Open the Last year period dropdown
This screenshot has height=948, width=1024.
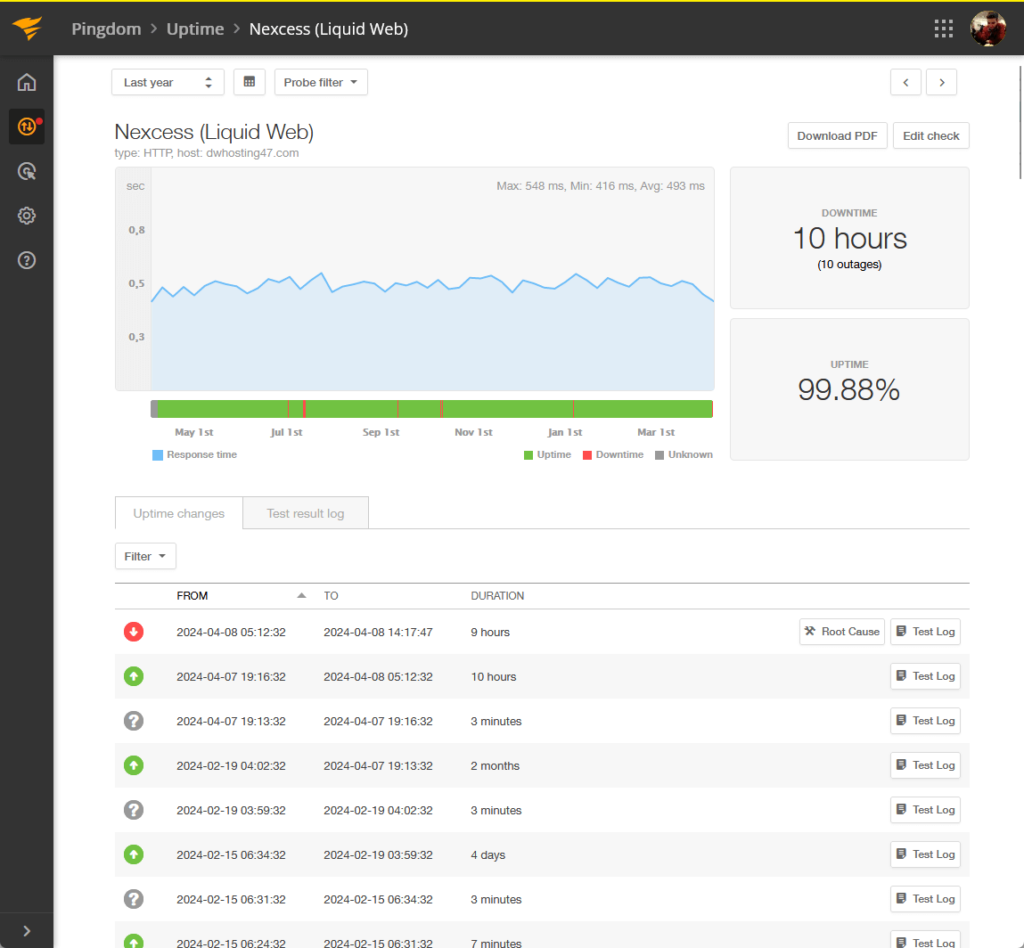click(x=168, y=82)
